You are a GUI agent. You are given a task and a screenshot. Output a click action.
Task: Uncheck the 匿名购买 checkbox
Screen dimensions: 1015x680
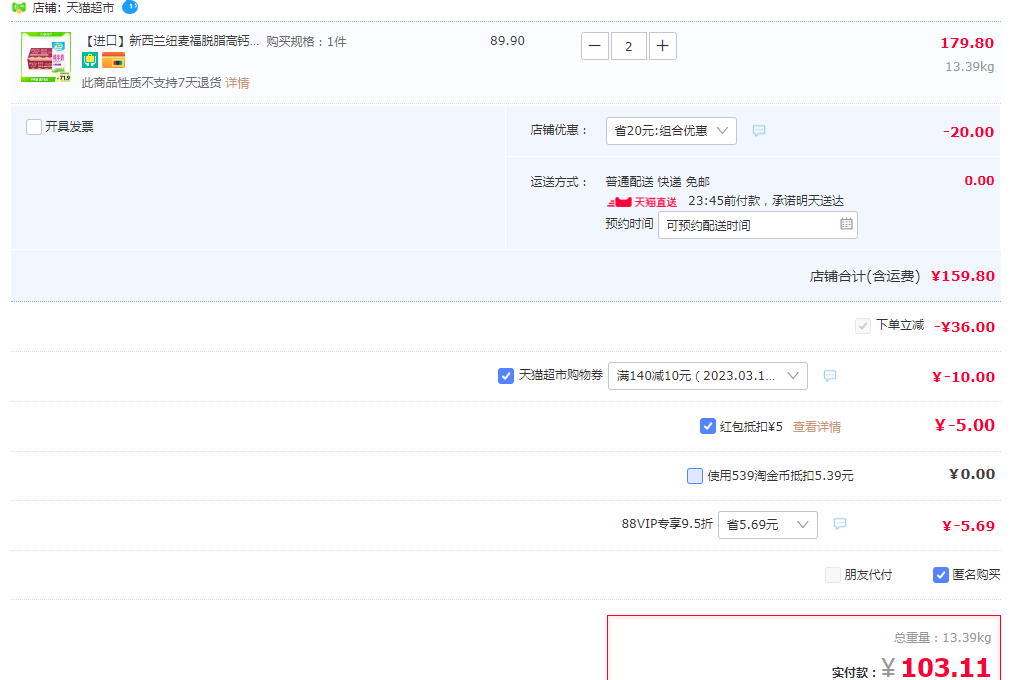click(x=941, y=574)
